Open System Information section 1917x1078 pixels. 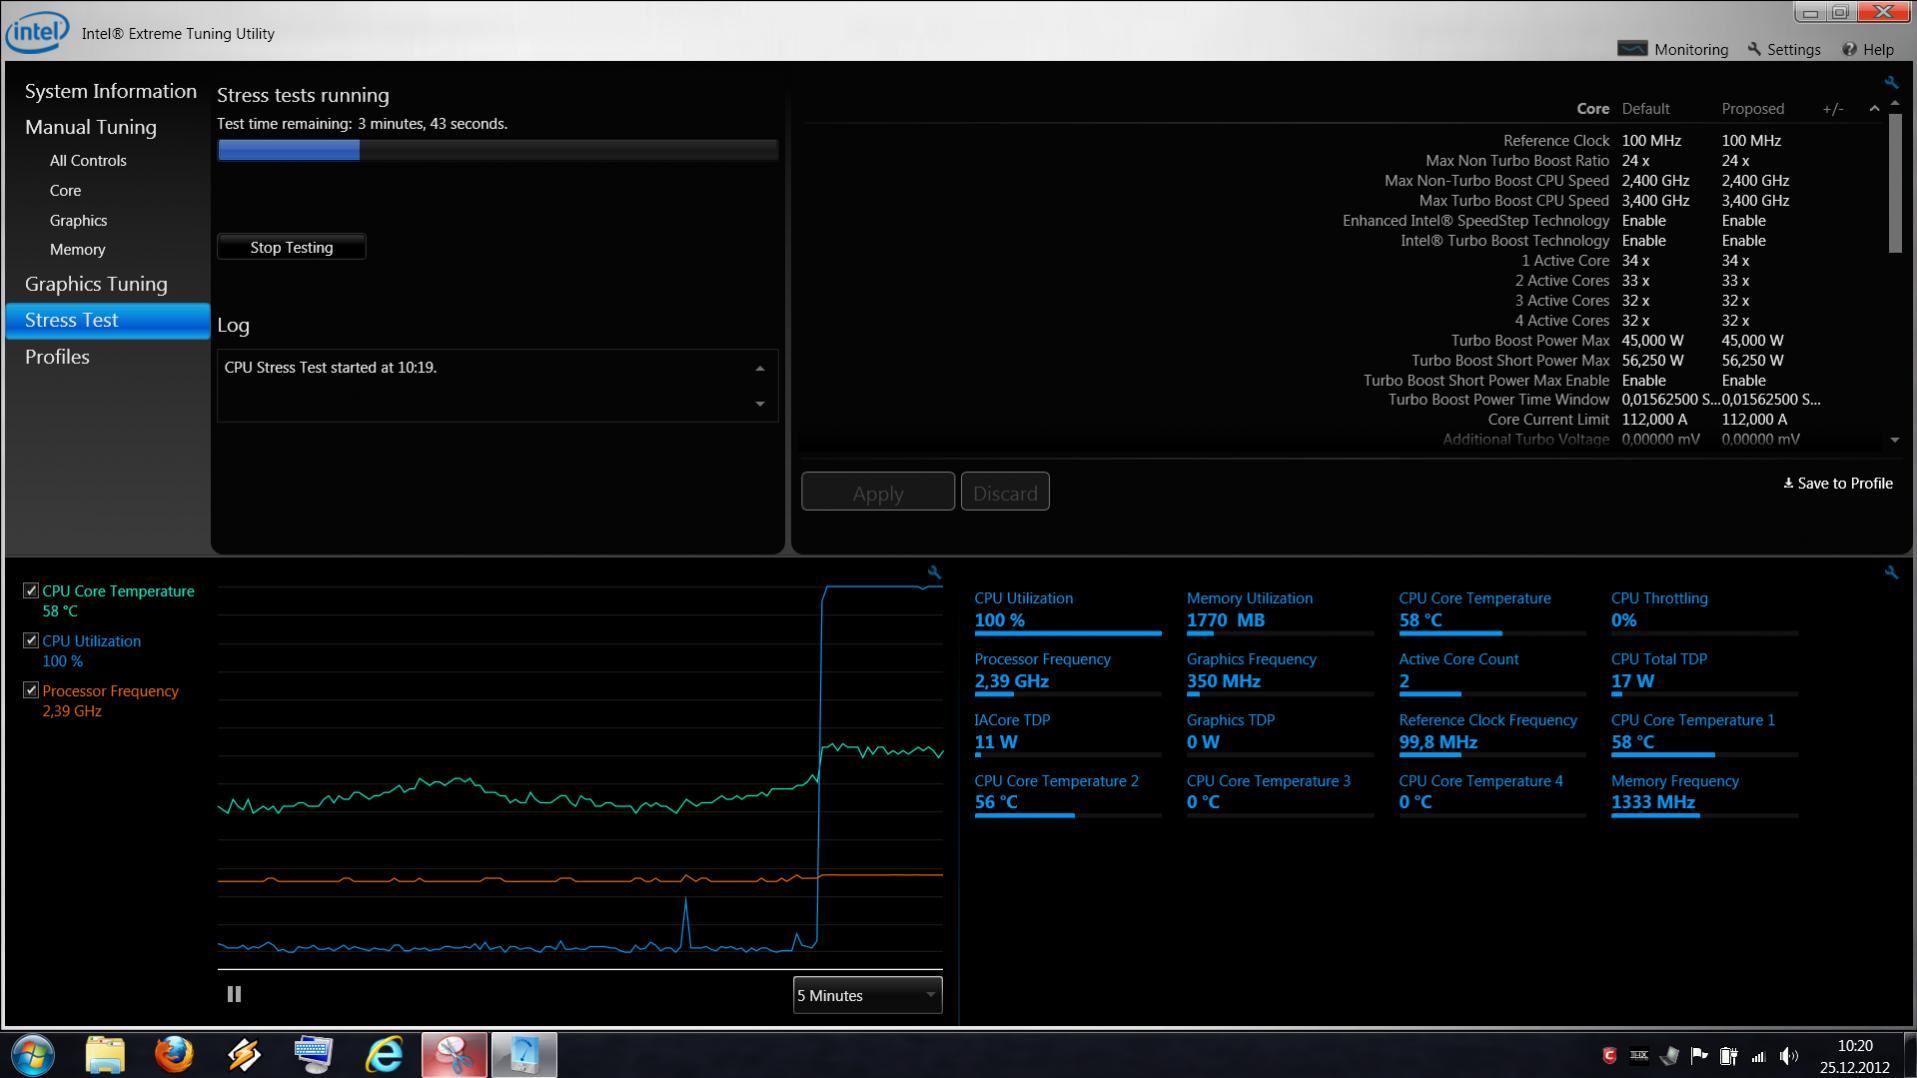[x=111, y=91]
